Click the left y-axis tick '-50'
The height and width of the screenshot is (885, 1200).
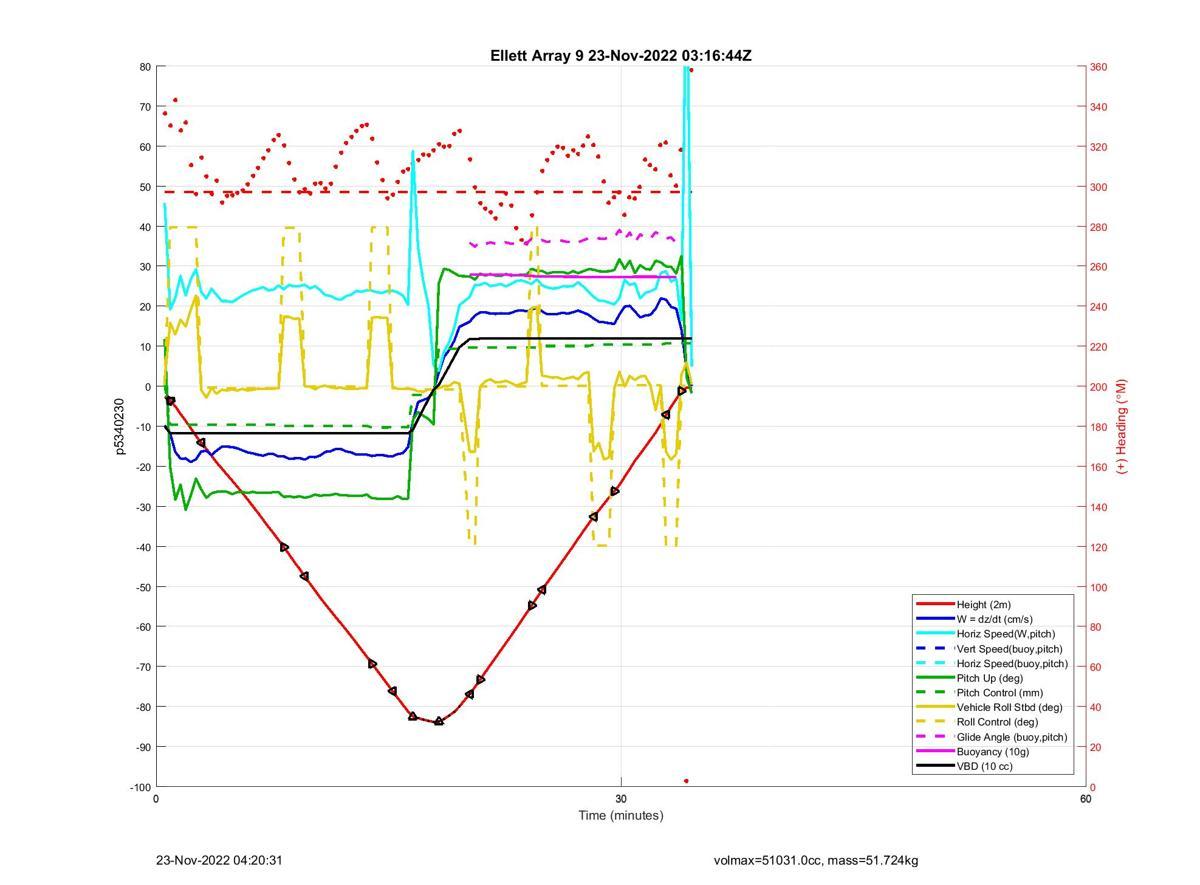[143, 587]
